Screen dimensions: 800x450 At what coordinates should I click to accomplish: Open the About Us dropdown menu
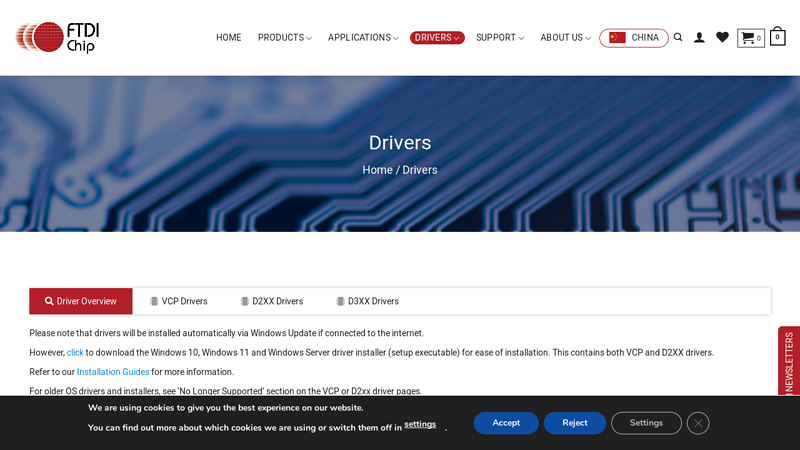[x=565, y=38]
